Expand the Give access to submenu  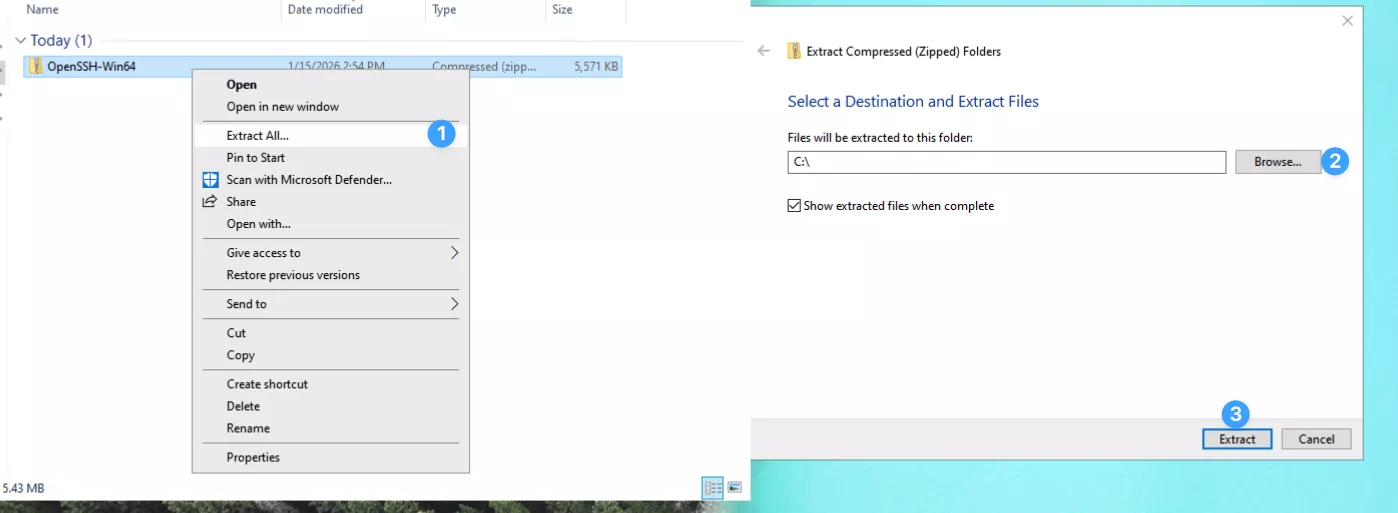point(453,253)
